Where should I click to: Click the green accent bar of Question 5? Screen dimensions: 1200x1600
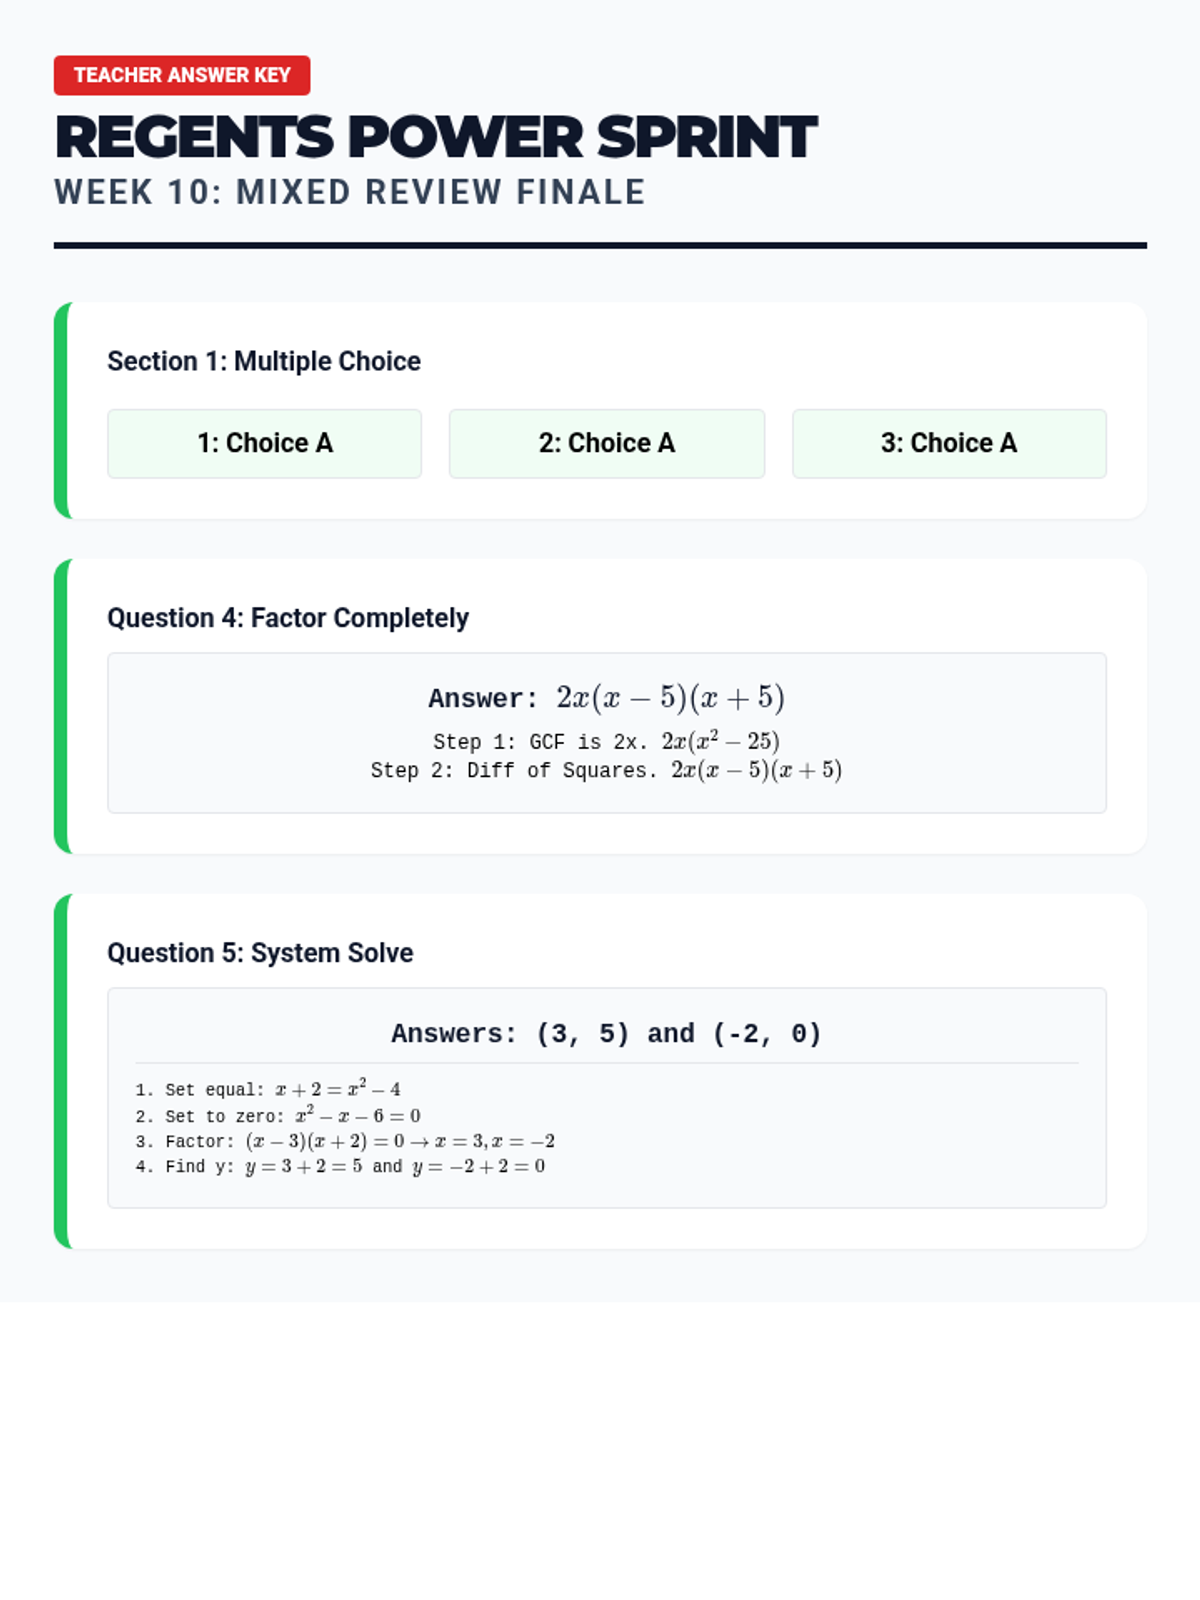[61, 1071]
